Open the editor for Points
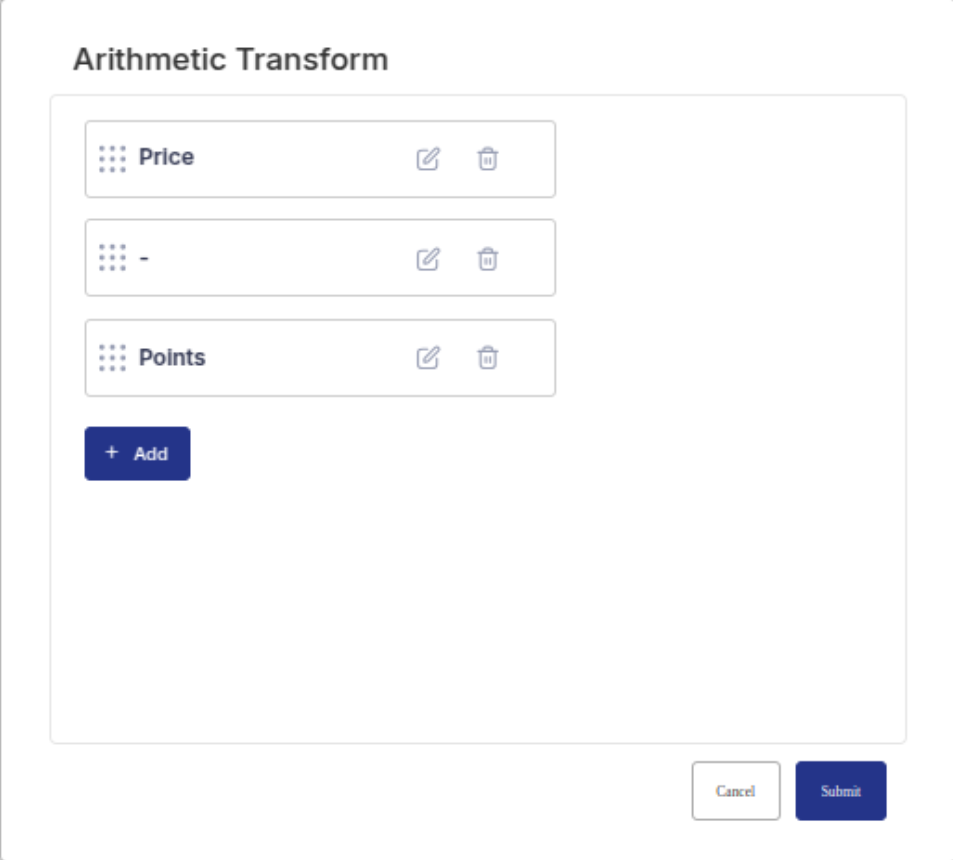 pos(428,358)
